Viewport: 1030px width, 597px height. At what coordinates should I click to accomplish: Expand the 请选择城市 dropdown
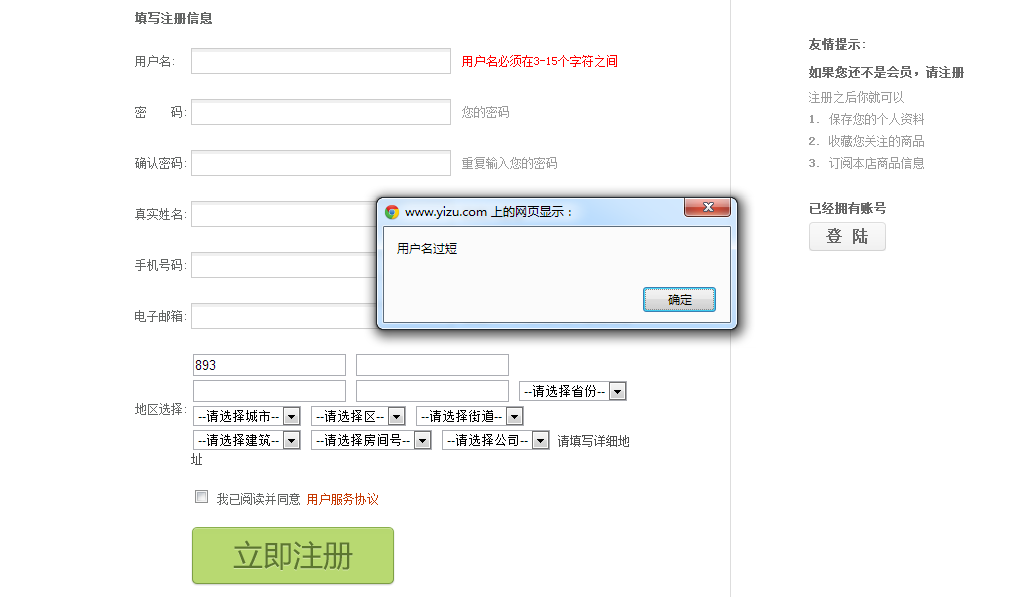[247, 416]
